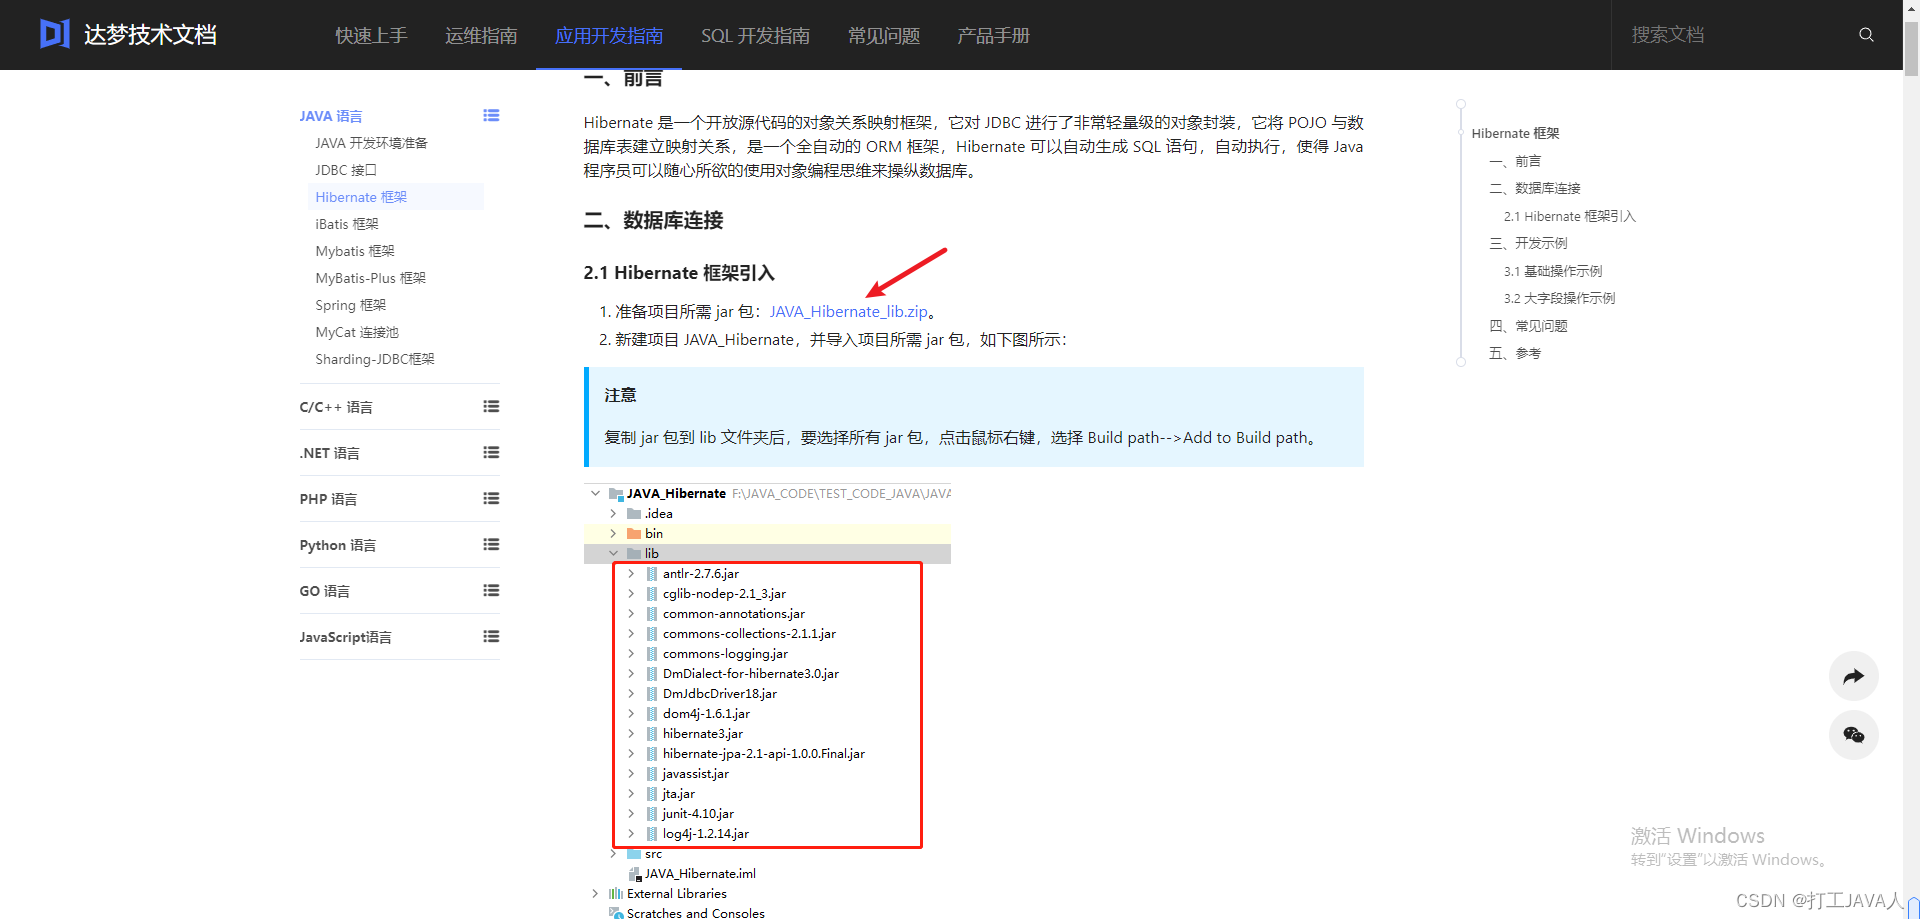1920x919 pixels.
Task: Open the 常见问题 nav tab
Action: tap(884, 36)
